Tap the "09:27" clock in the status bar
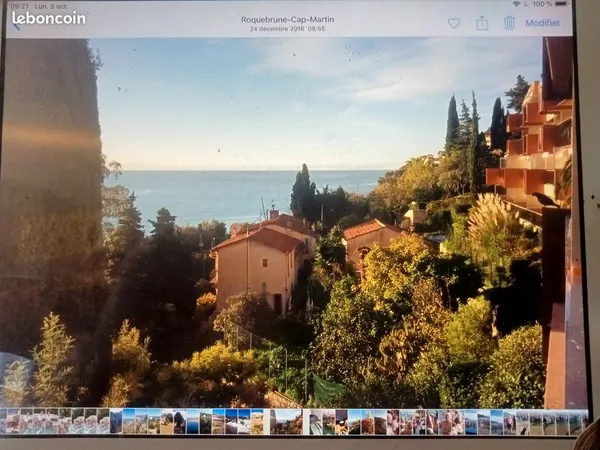The width and height of the screenshot is (600, 450). pos(19,6)
